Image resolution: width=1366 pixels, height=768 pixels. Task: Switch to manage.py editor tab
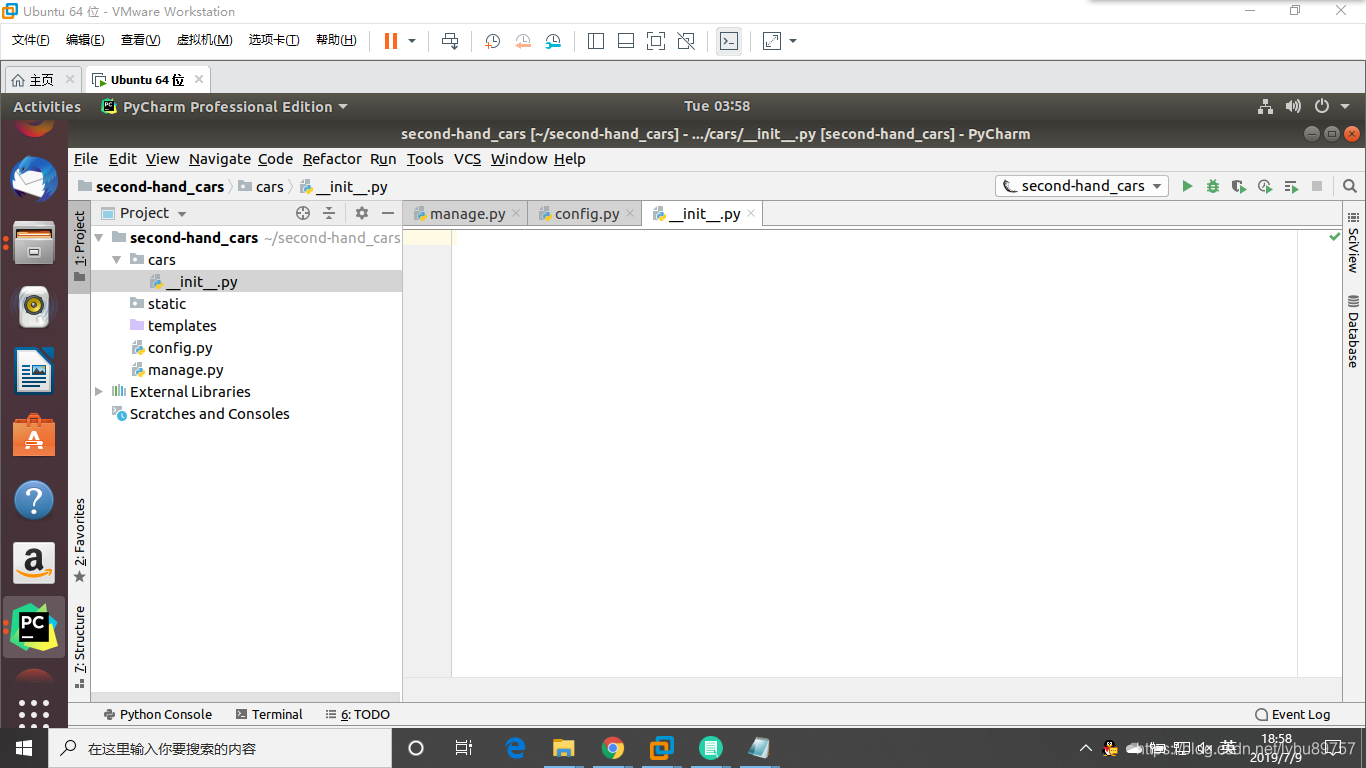[x=466, y=214]
